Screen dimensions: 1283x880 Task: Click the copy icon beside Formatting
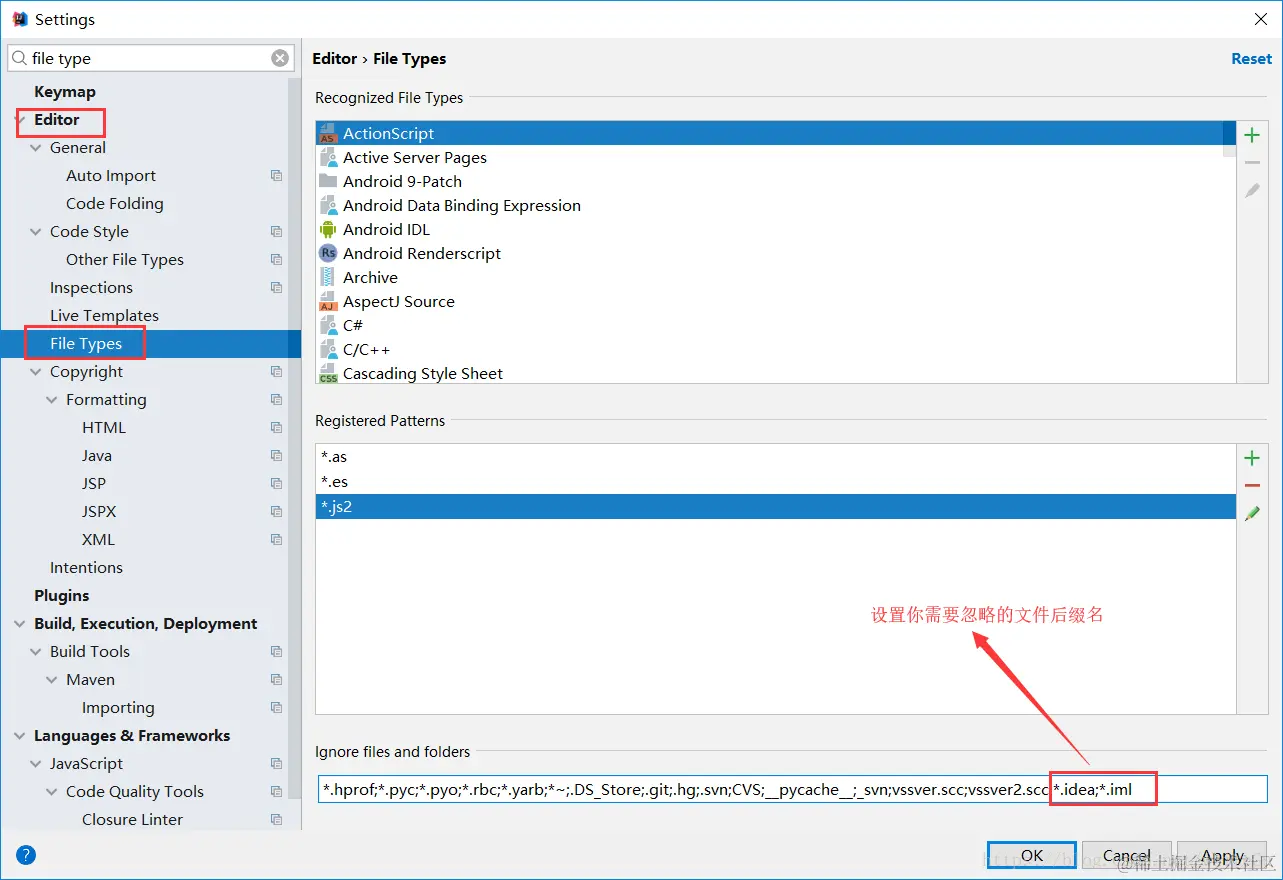click(276, 400)
